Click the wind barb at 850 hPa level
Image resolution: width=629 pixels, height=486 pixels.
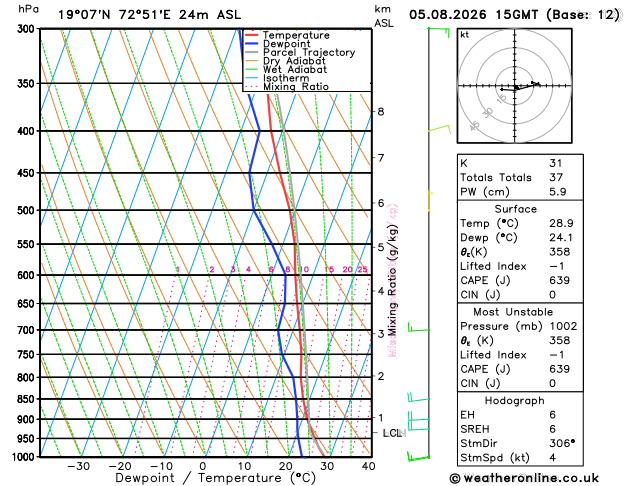click(x=418, y=397)
